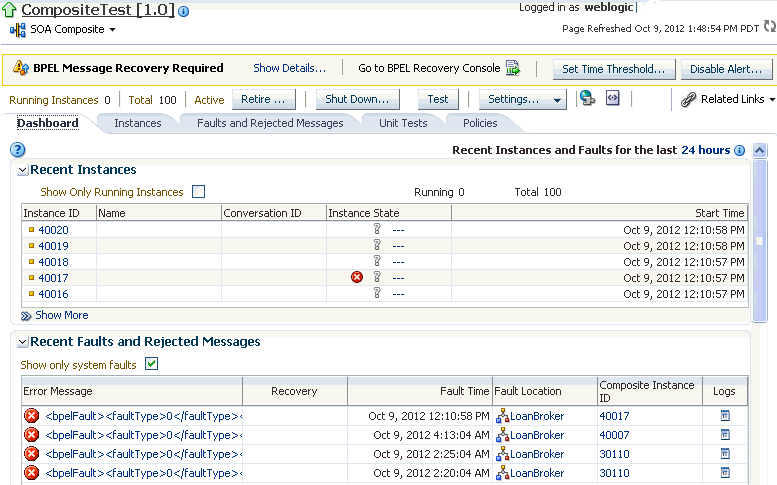The image size is (777, 485).
Task: Open instance 40018
Action: coord(54,262)
